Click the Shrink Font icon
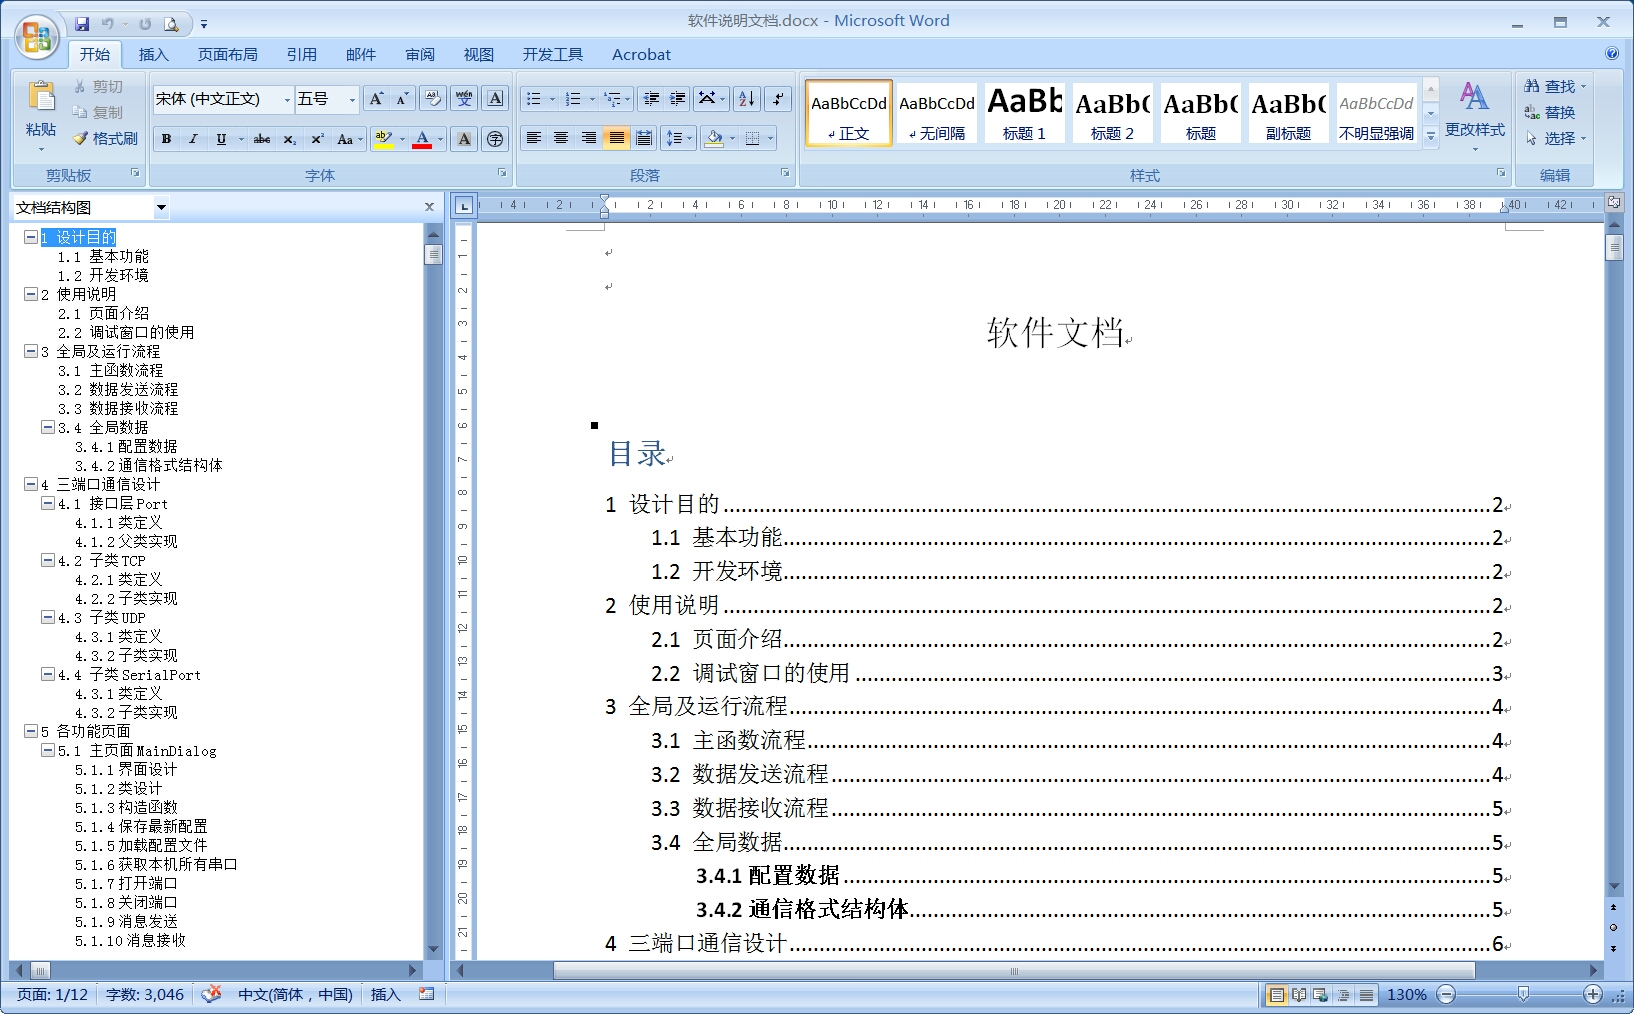Viewport: 1634px width, 1014px height. [402, 98]
